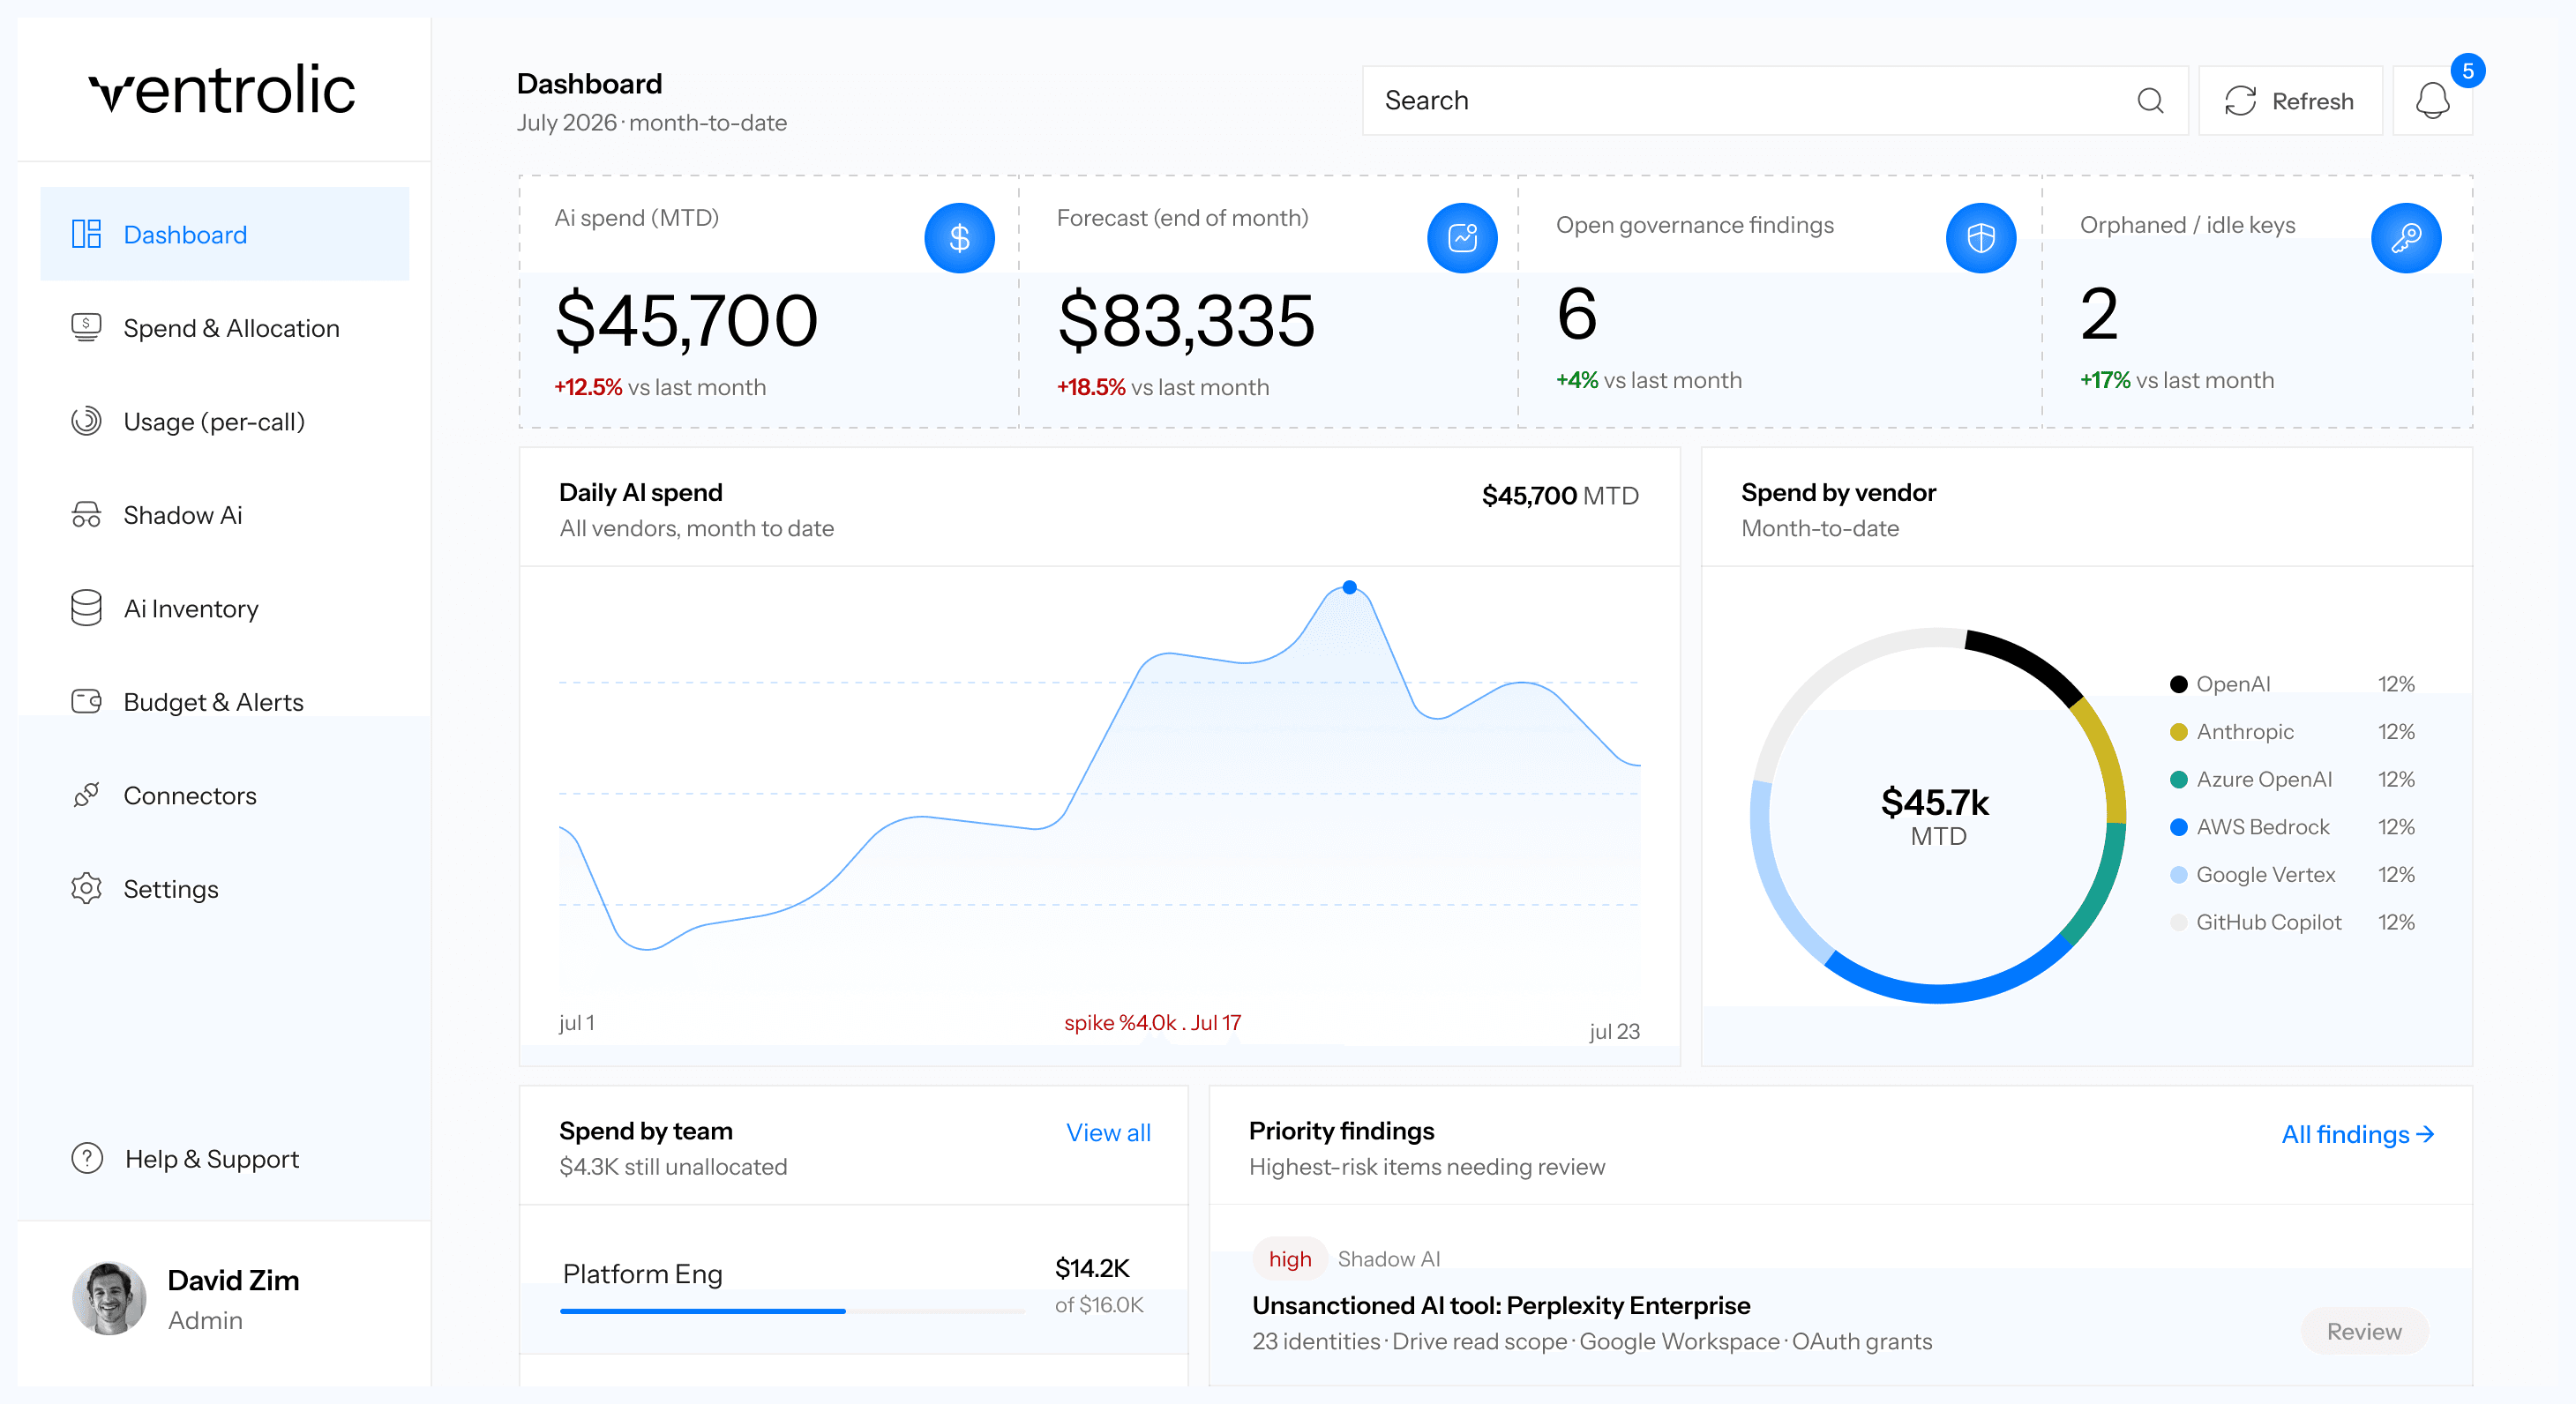Screen dimensions: 2576x1404
Task: Click the high severity tag
Action: [1289, 1259]
